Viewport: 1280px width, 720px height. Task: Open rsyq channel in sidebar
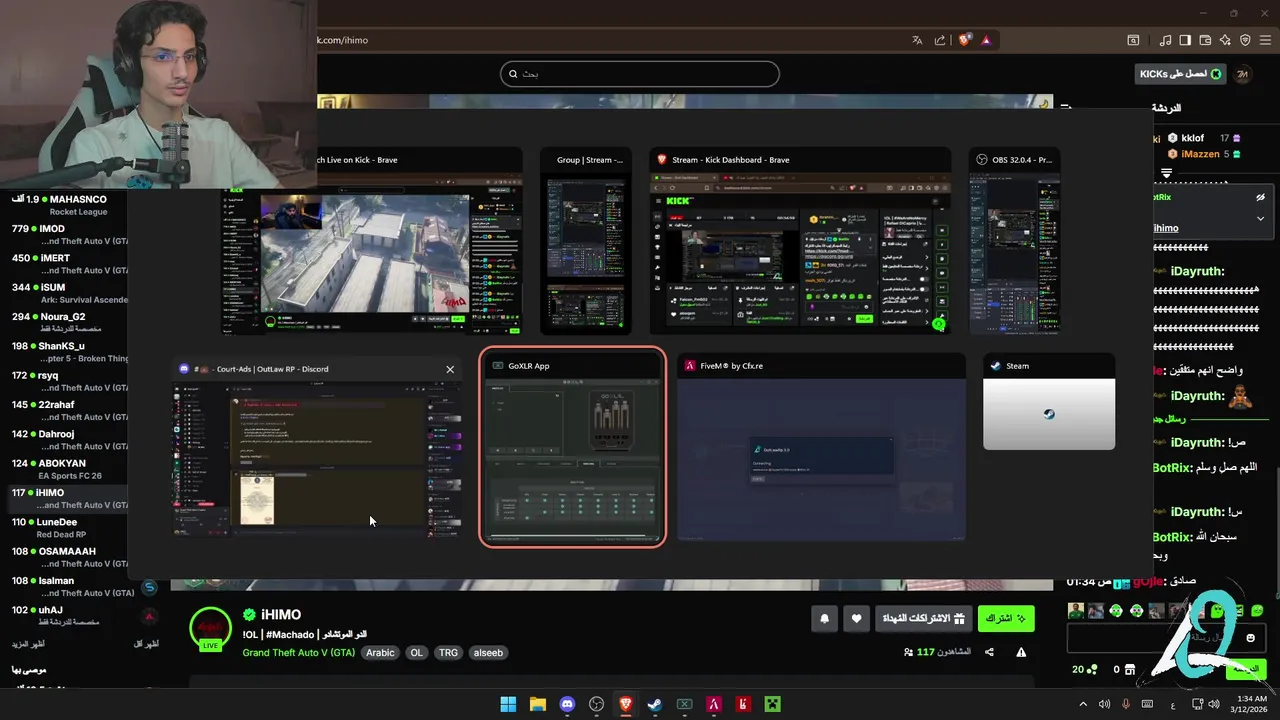pyautogui.click(x=64, y=381)
